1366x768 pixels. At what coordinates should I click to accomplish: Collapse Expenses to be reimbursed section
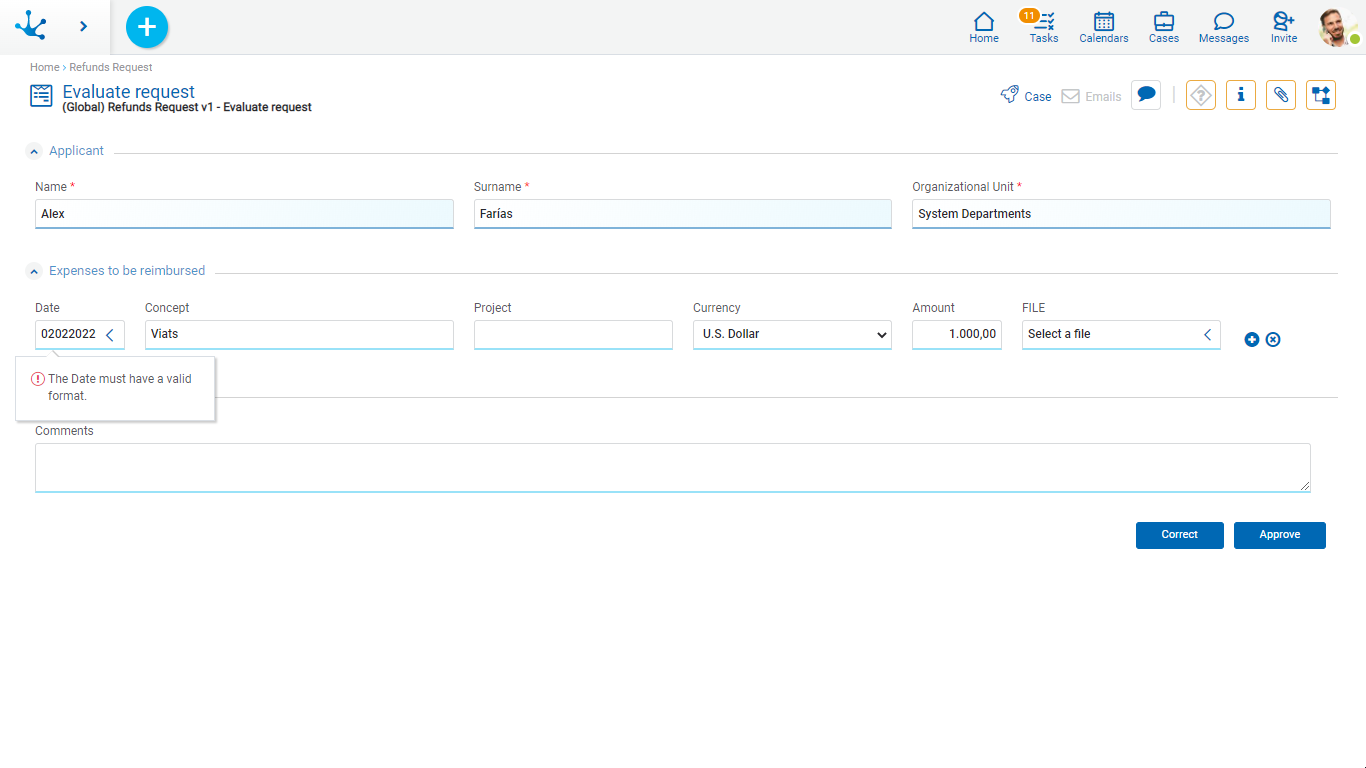point(35,271)
